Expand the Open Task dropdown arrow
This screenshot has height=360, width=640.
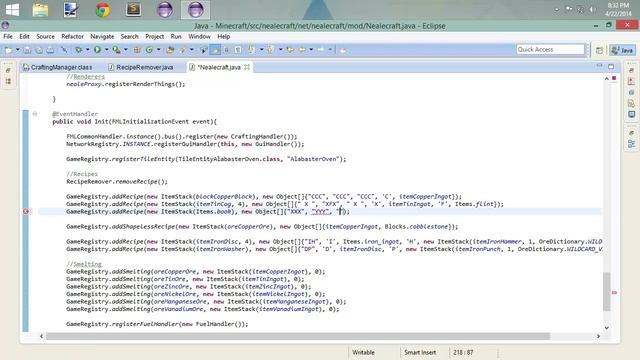(x=191, y=50)
